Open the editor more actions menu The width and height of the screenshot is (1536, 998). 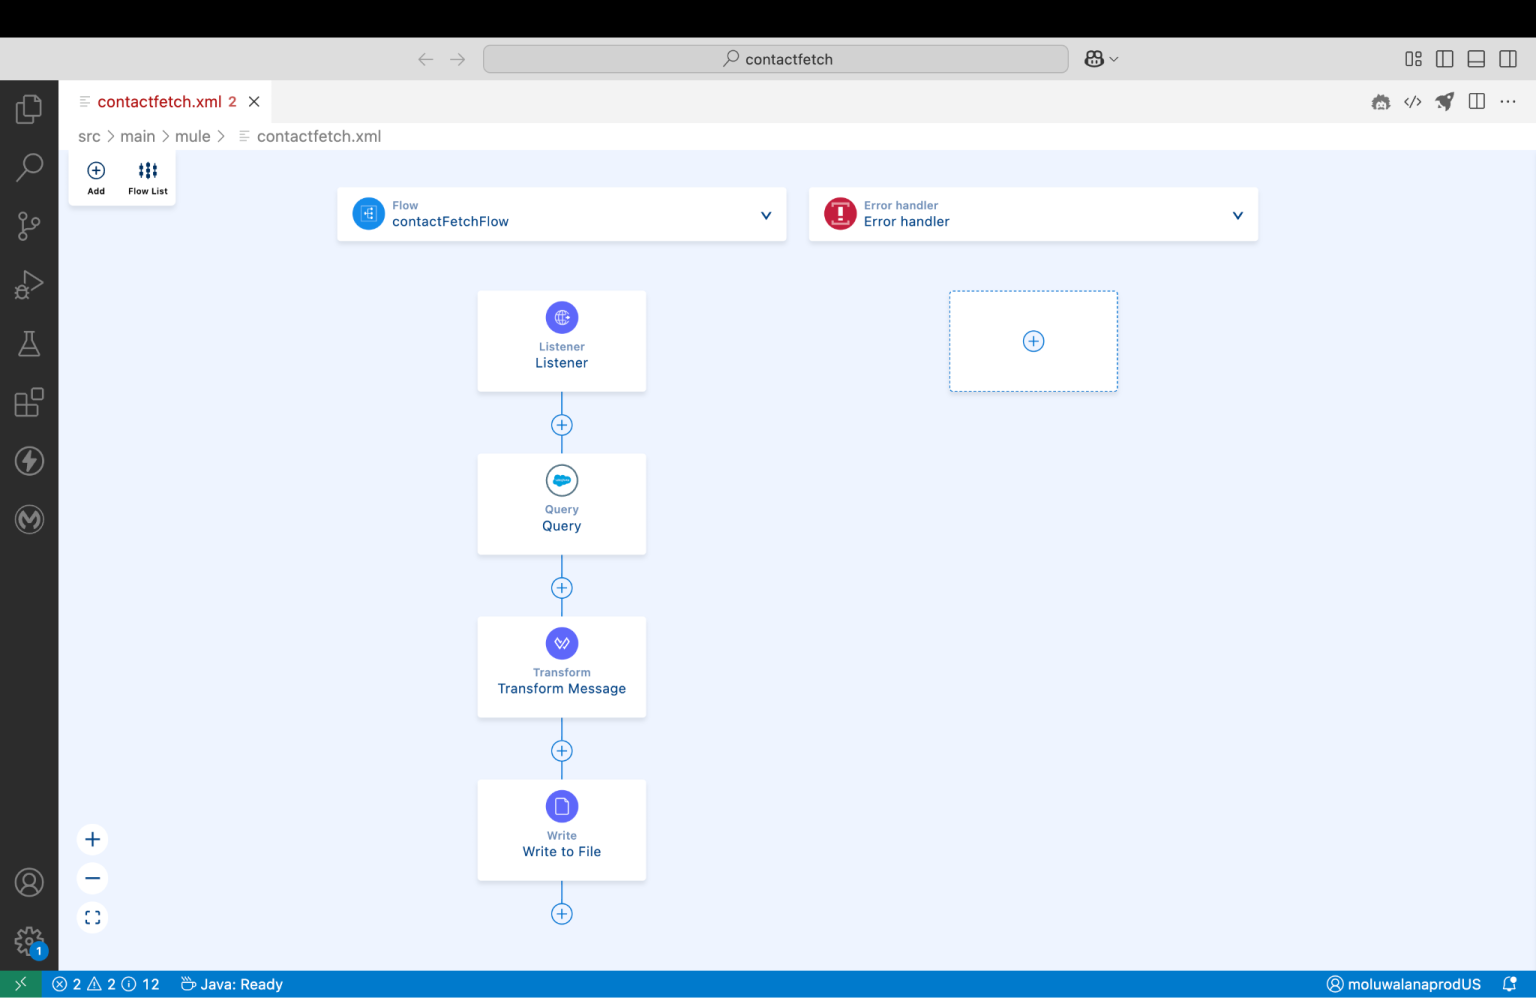coord(1508,101)
